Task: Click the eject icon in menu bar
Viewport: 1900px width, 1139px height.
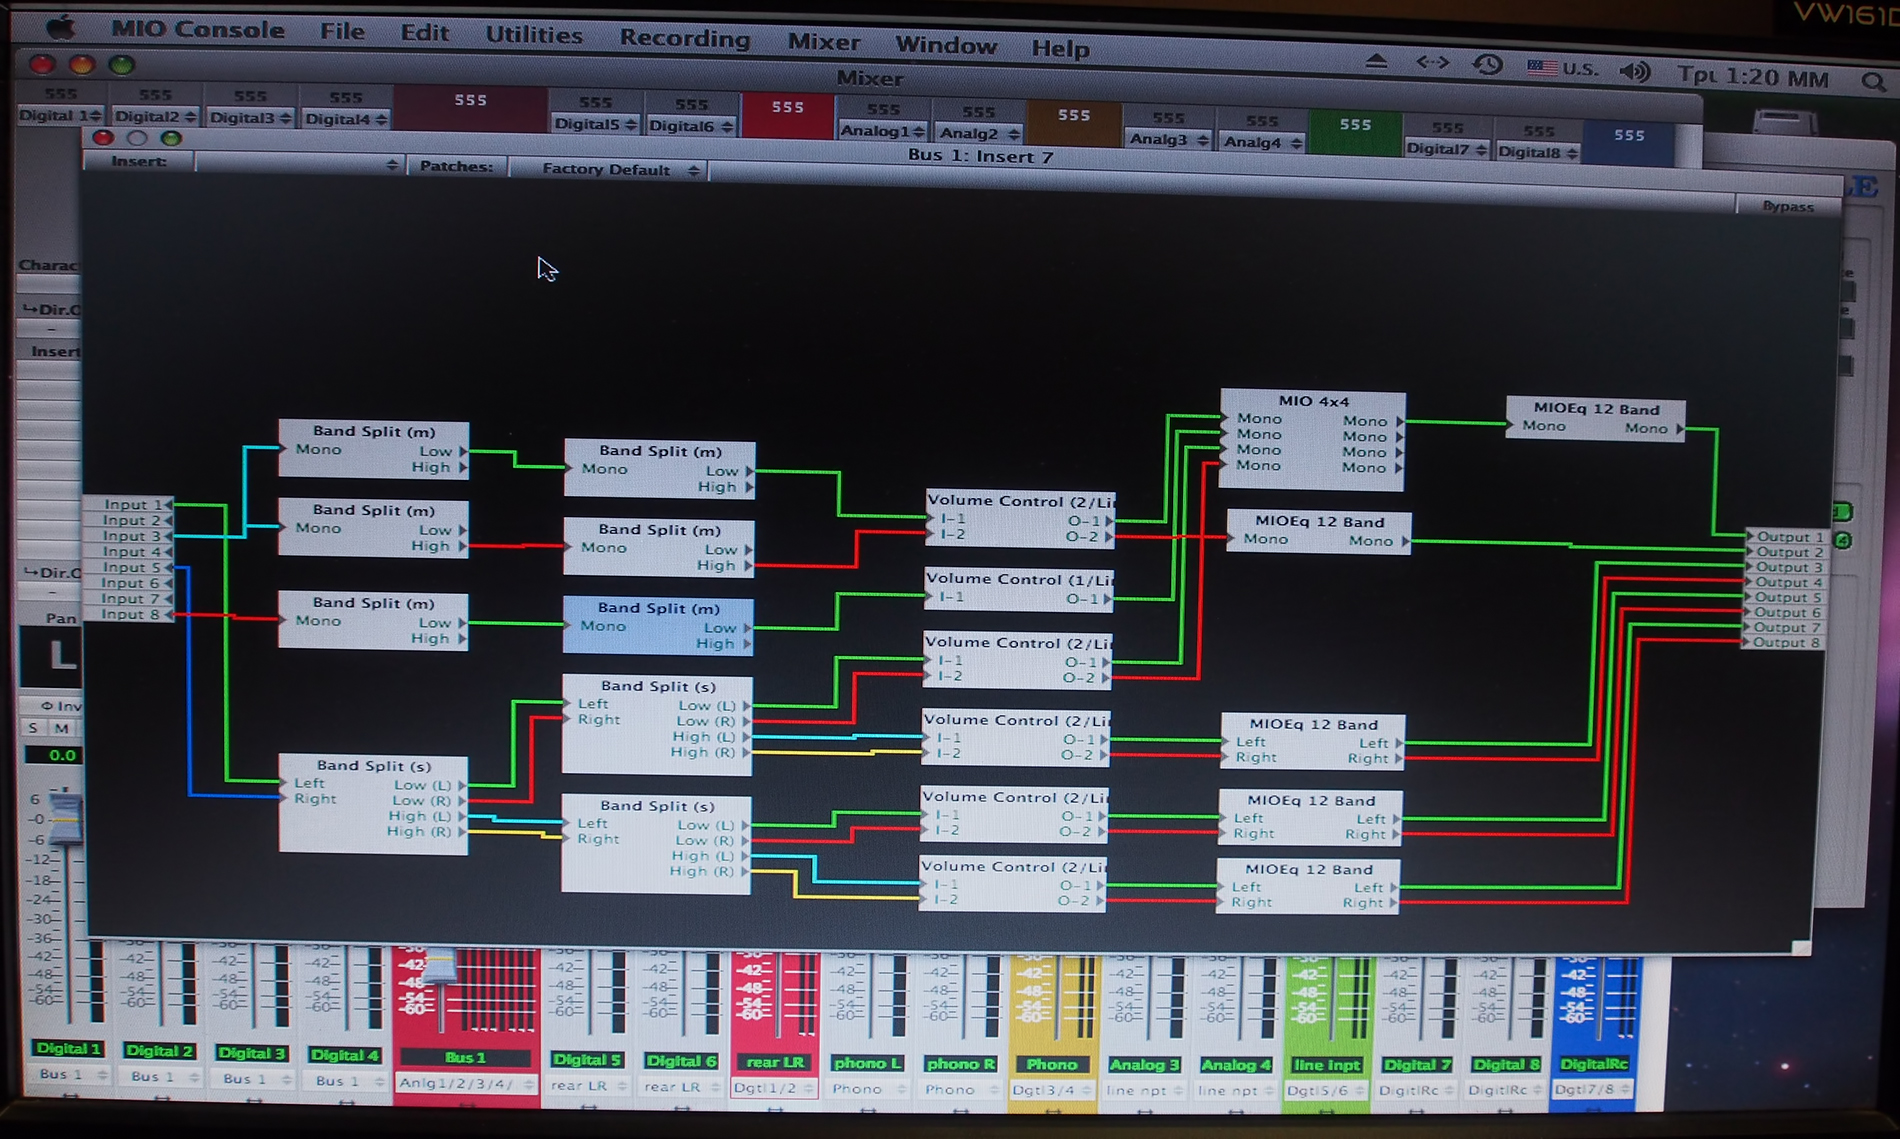Action: coord(1376,62)
